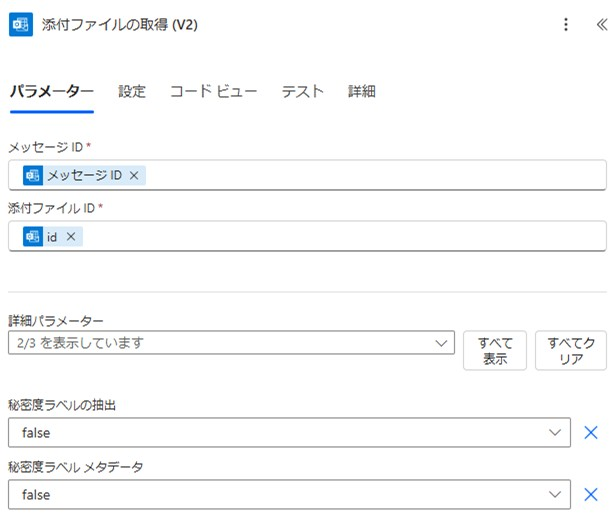The width and height of the screenshot is (616, 525).
Task: Open the 秘密度ラベル メタデータ false dropdown
Action: tap(289, 494)
